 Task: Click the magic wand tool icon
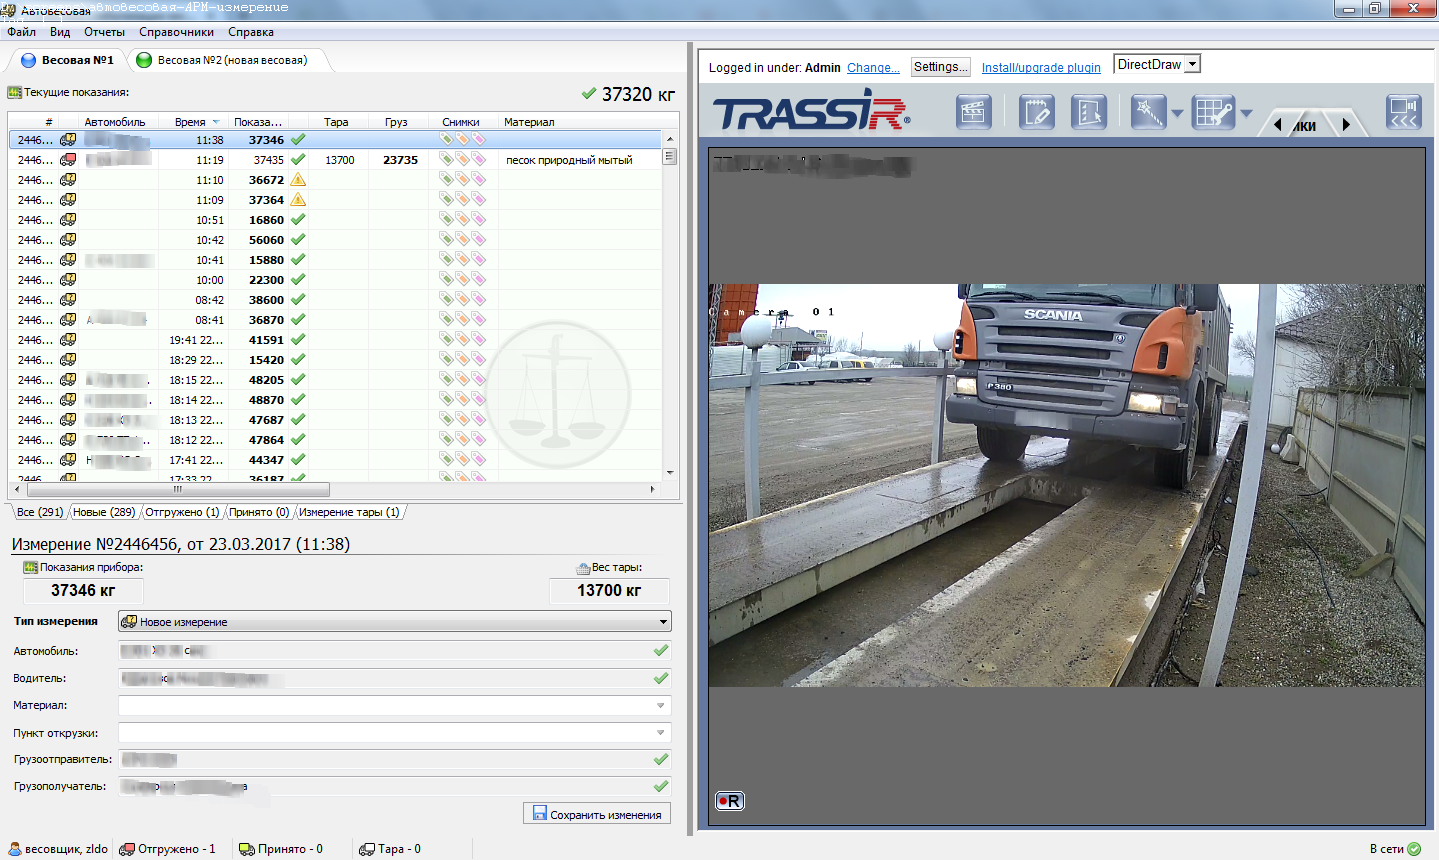(1148, 112)
